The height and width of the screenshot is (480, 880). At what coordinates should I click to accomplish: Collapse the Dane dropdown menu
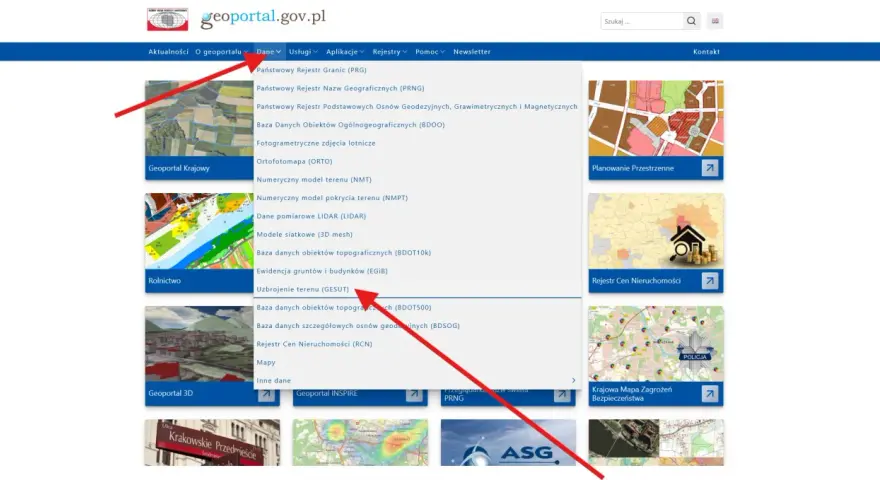[269, 52]
